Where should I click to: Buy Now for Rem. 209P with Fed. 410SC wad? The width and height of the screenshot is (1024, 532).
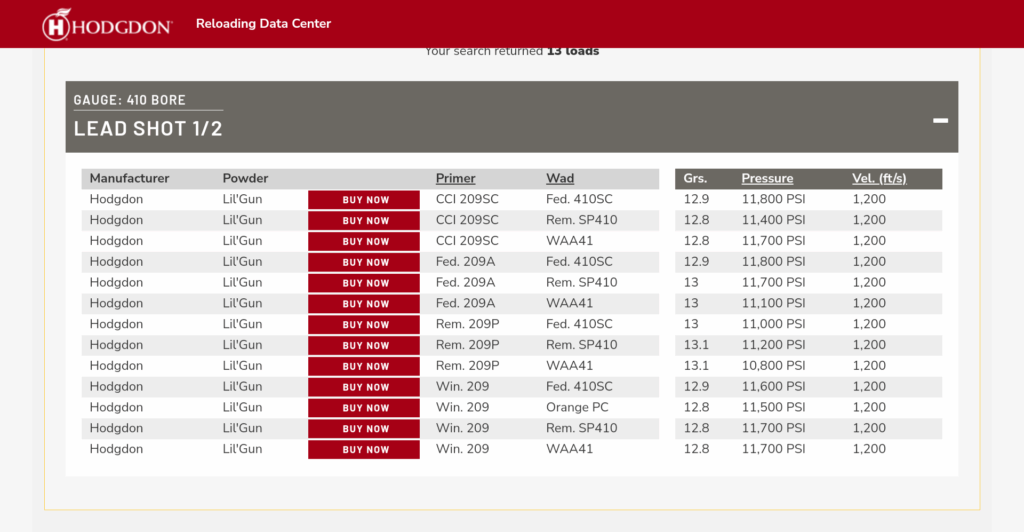point(364,325)
